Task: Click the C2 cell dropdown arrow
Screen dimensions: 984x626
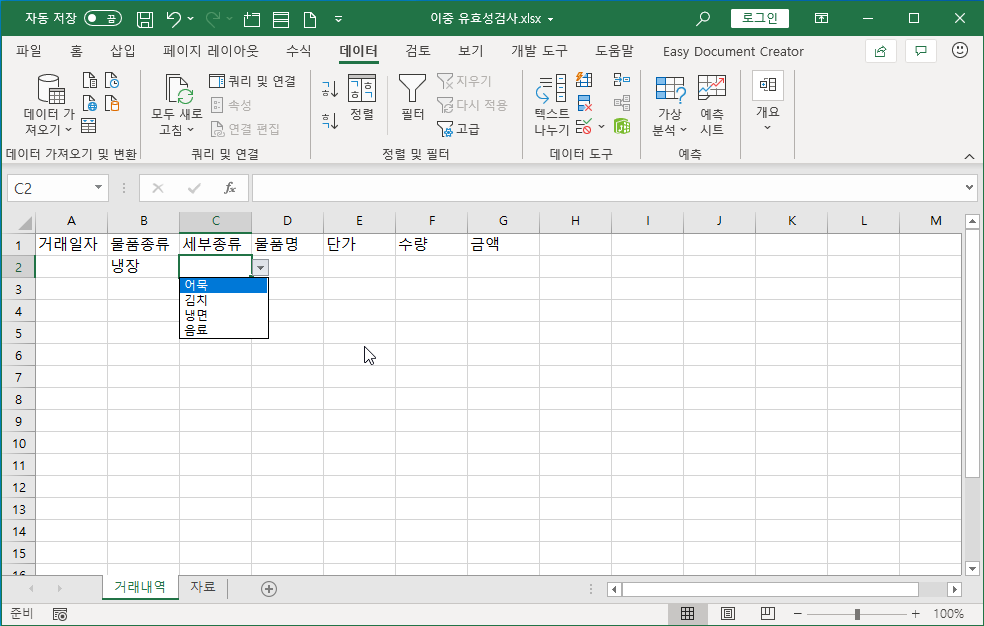Action: [x=260, y=268]
